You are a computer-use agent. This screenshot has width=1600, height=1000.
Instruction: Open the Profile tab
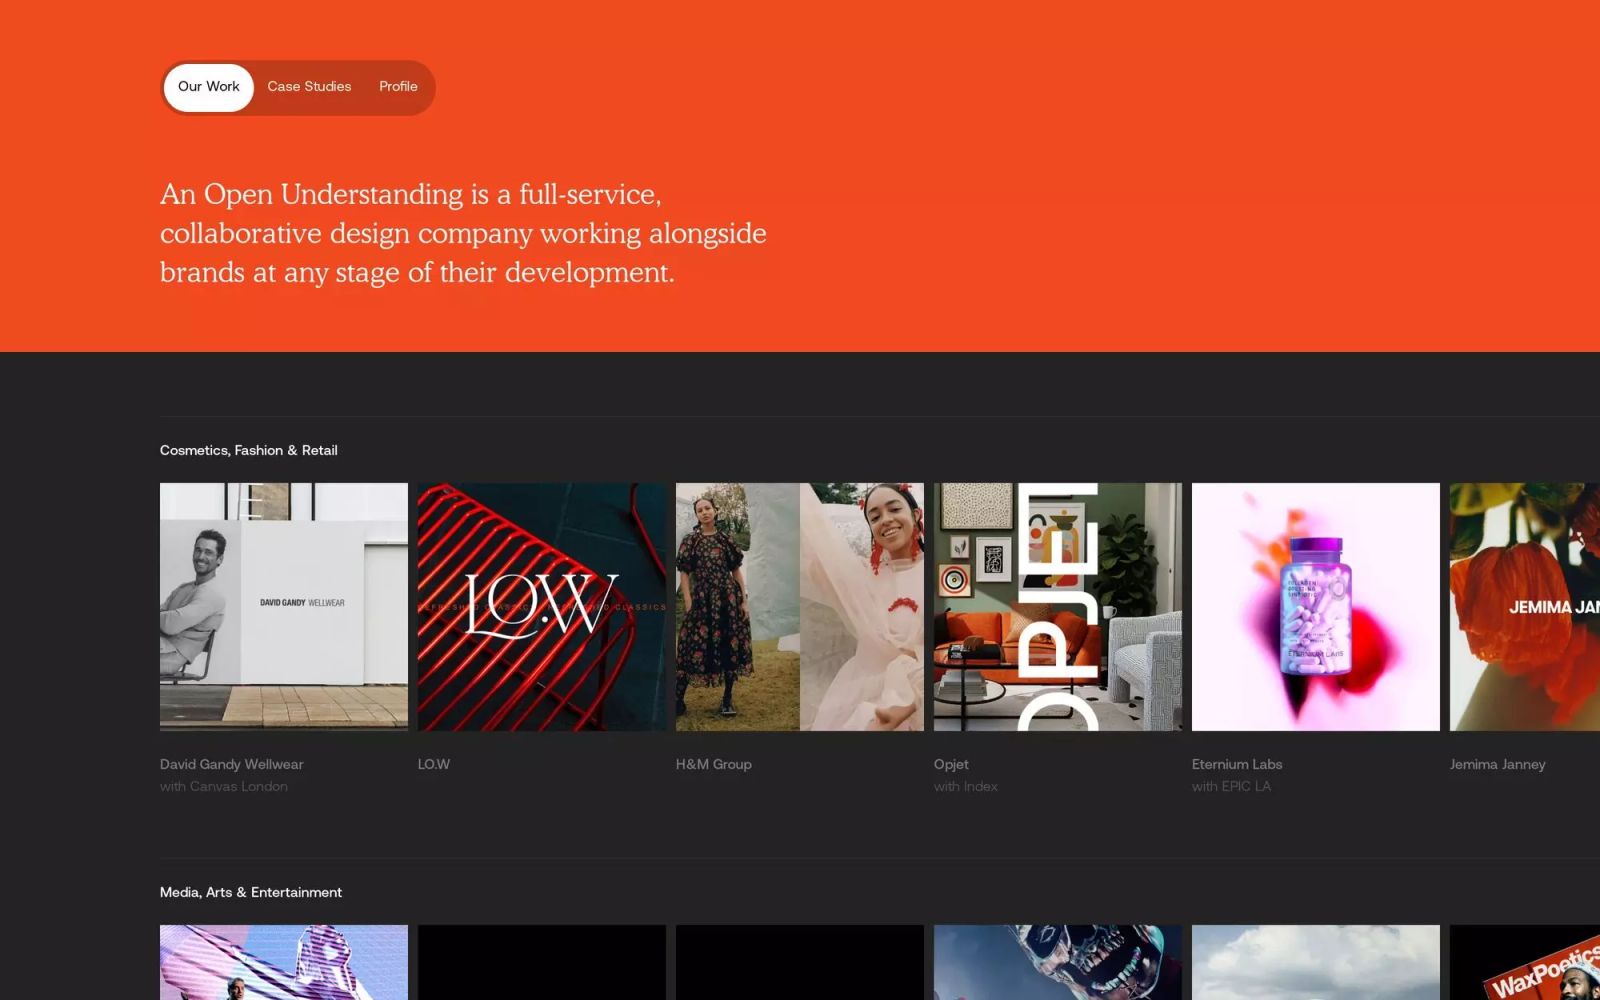click(x=398, y=87)
